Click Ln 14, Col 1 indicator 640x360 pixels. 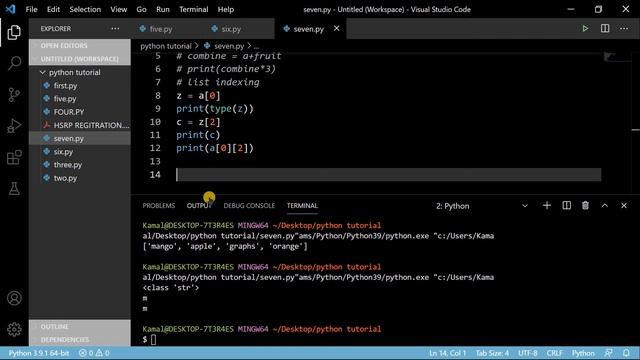click(447, 353)
